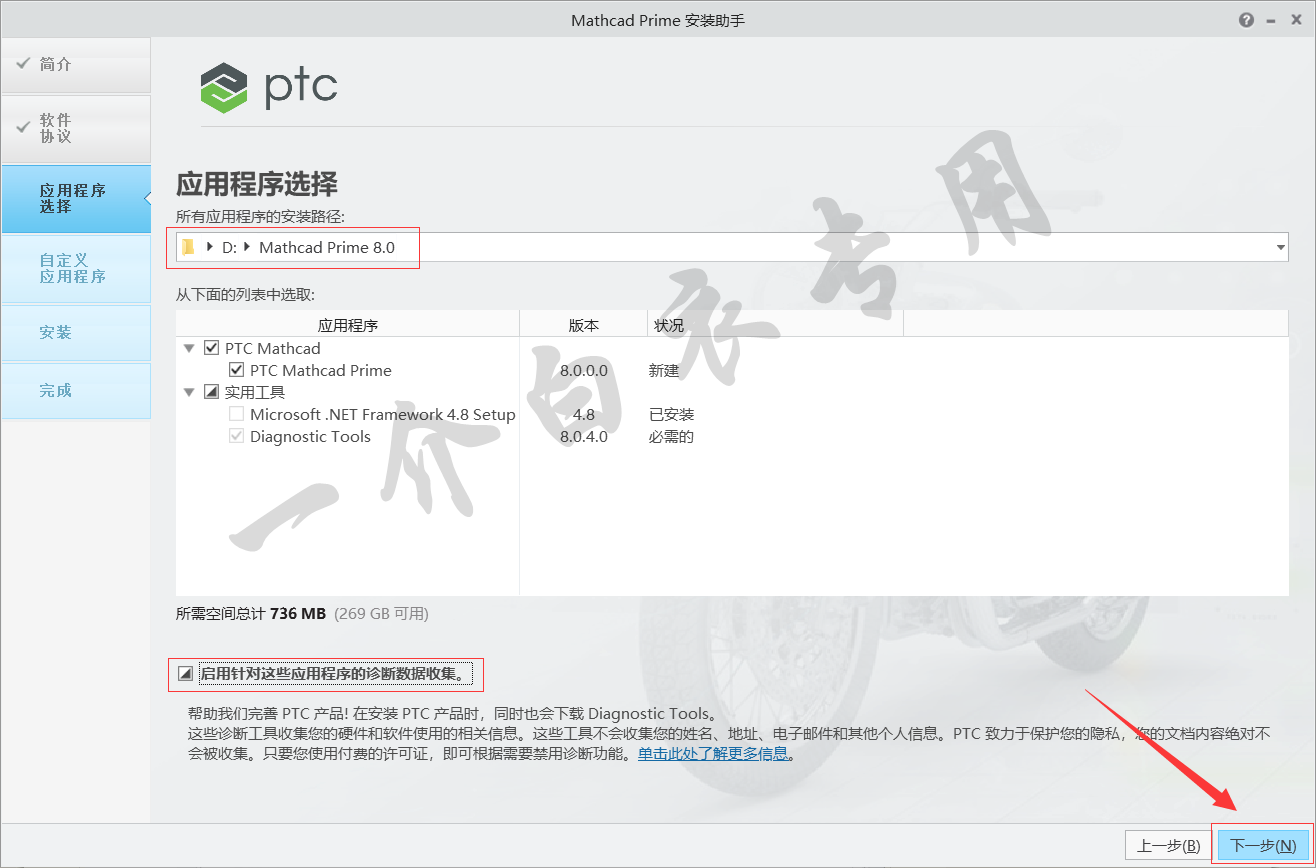Select the Diagnostic Tools row label
1316x868 pixels.
click(310, 436)
